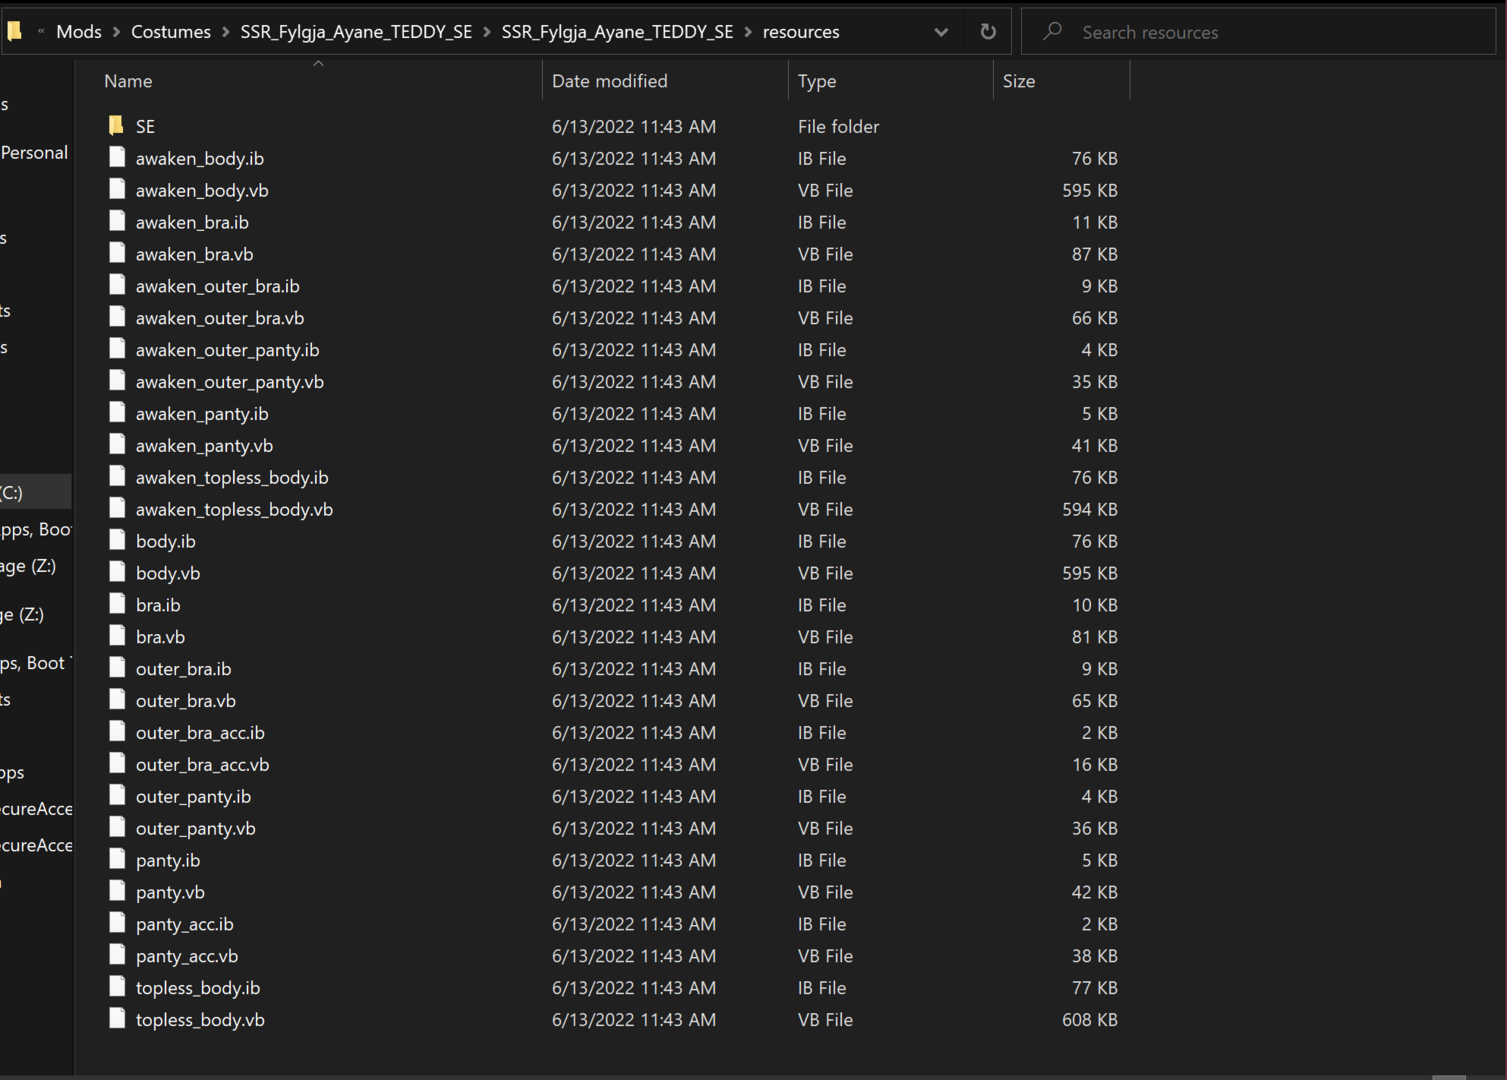Select bra.ib file icon

click(x=117, y=604)
